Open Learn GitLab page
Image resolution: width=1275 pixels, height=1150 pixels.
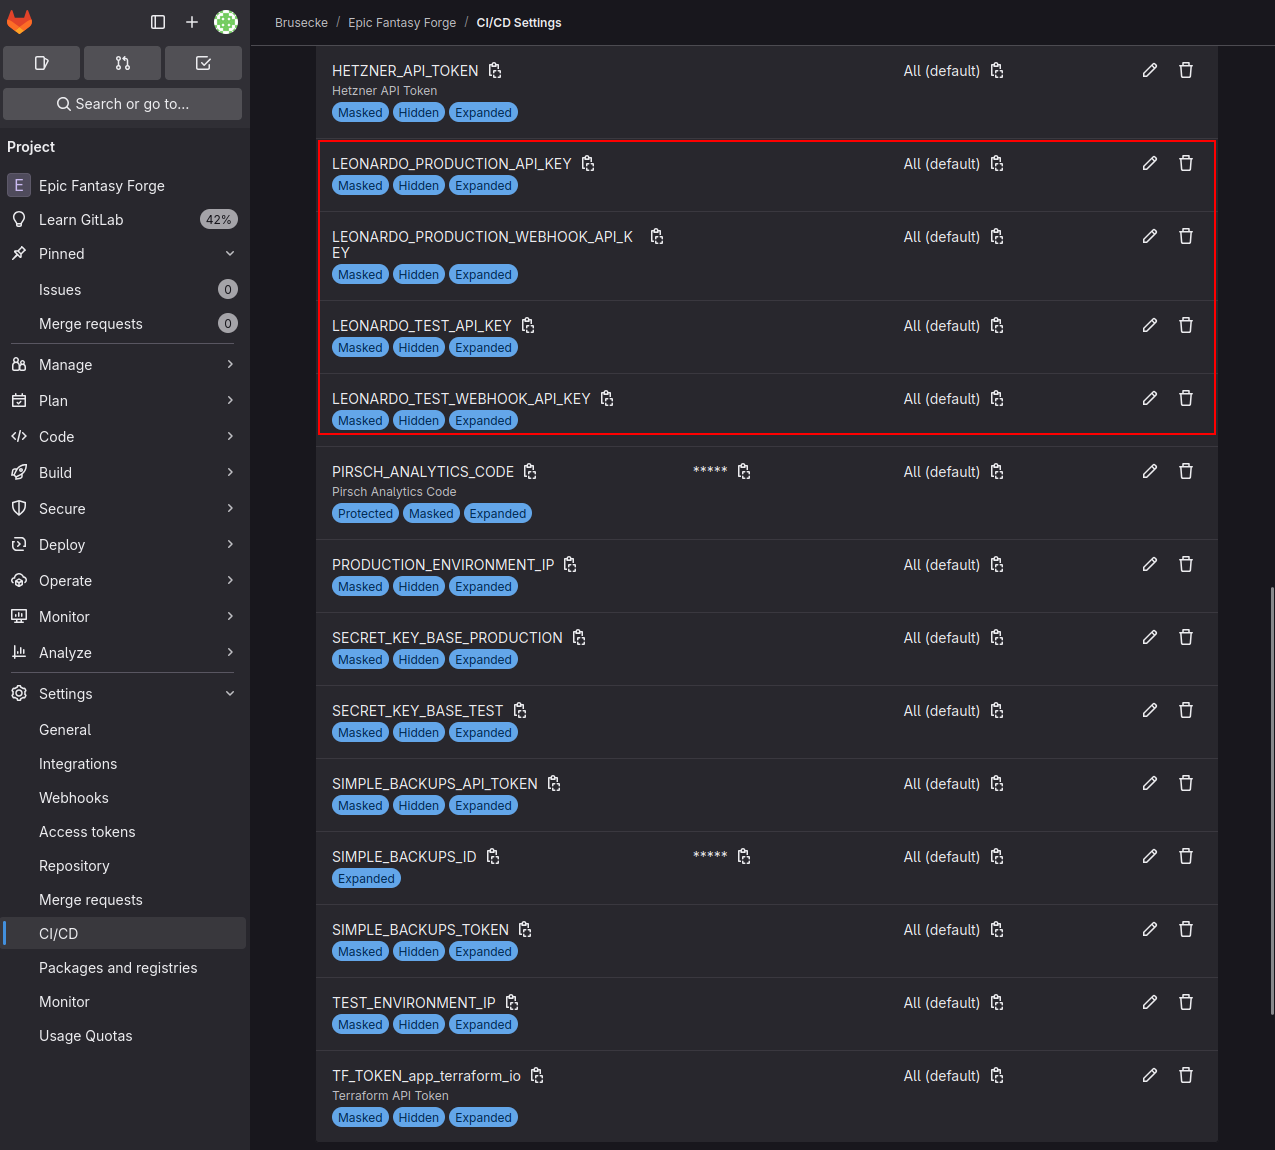point(123,220)
